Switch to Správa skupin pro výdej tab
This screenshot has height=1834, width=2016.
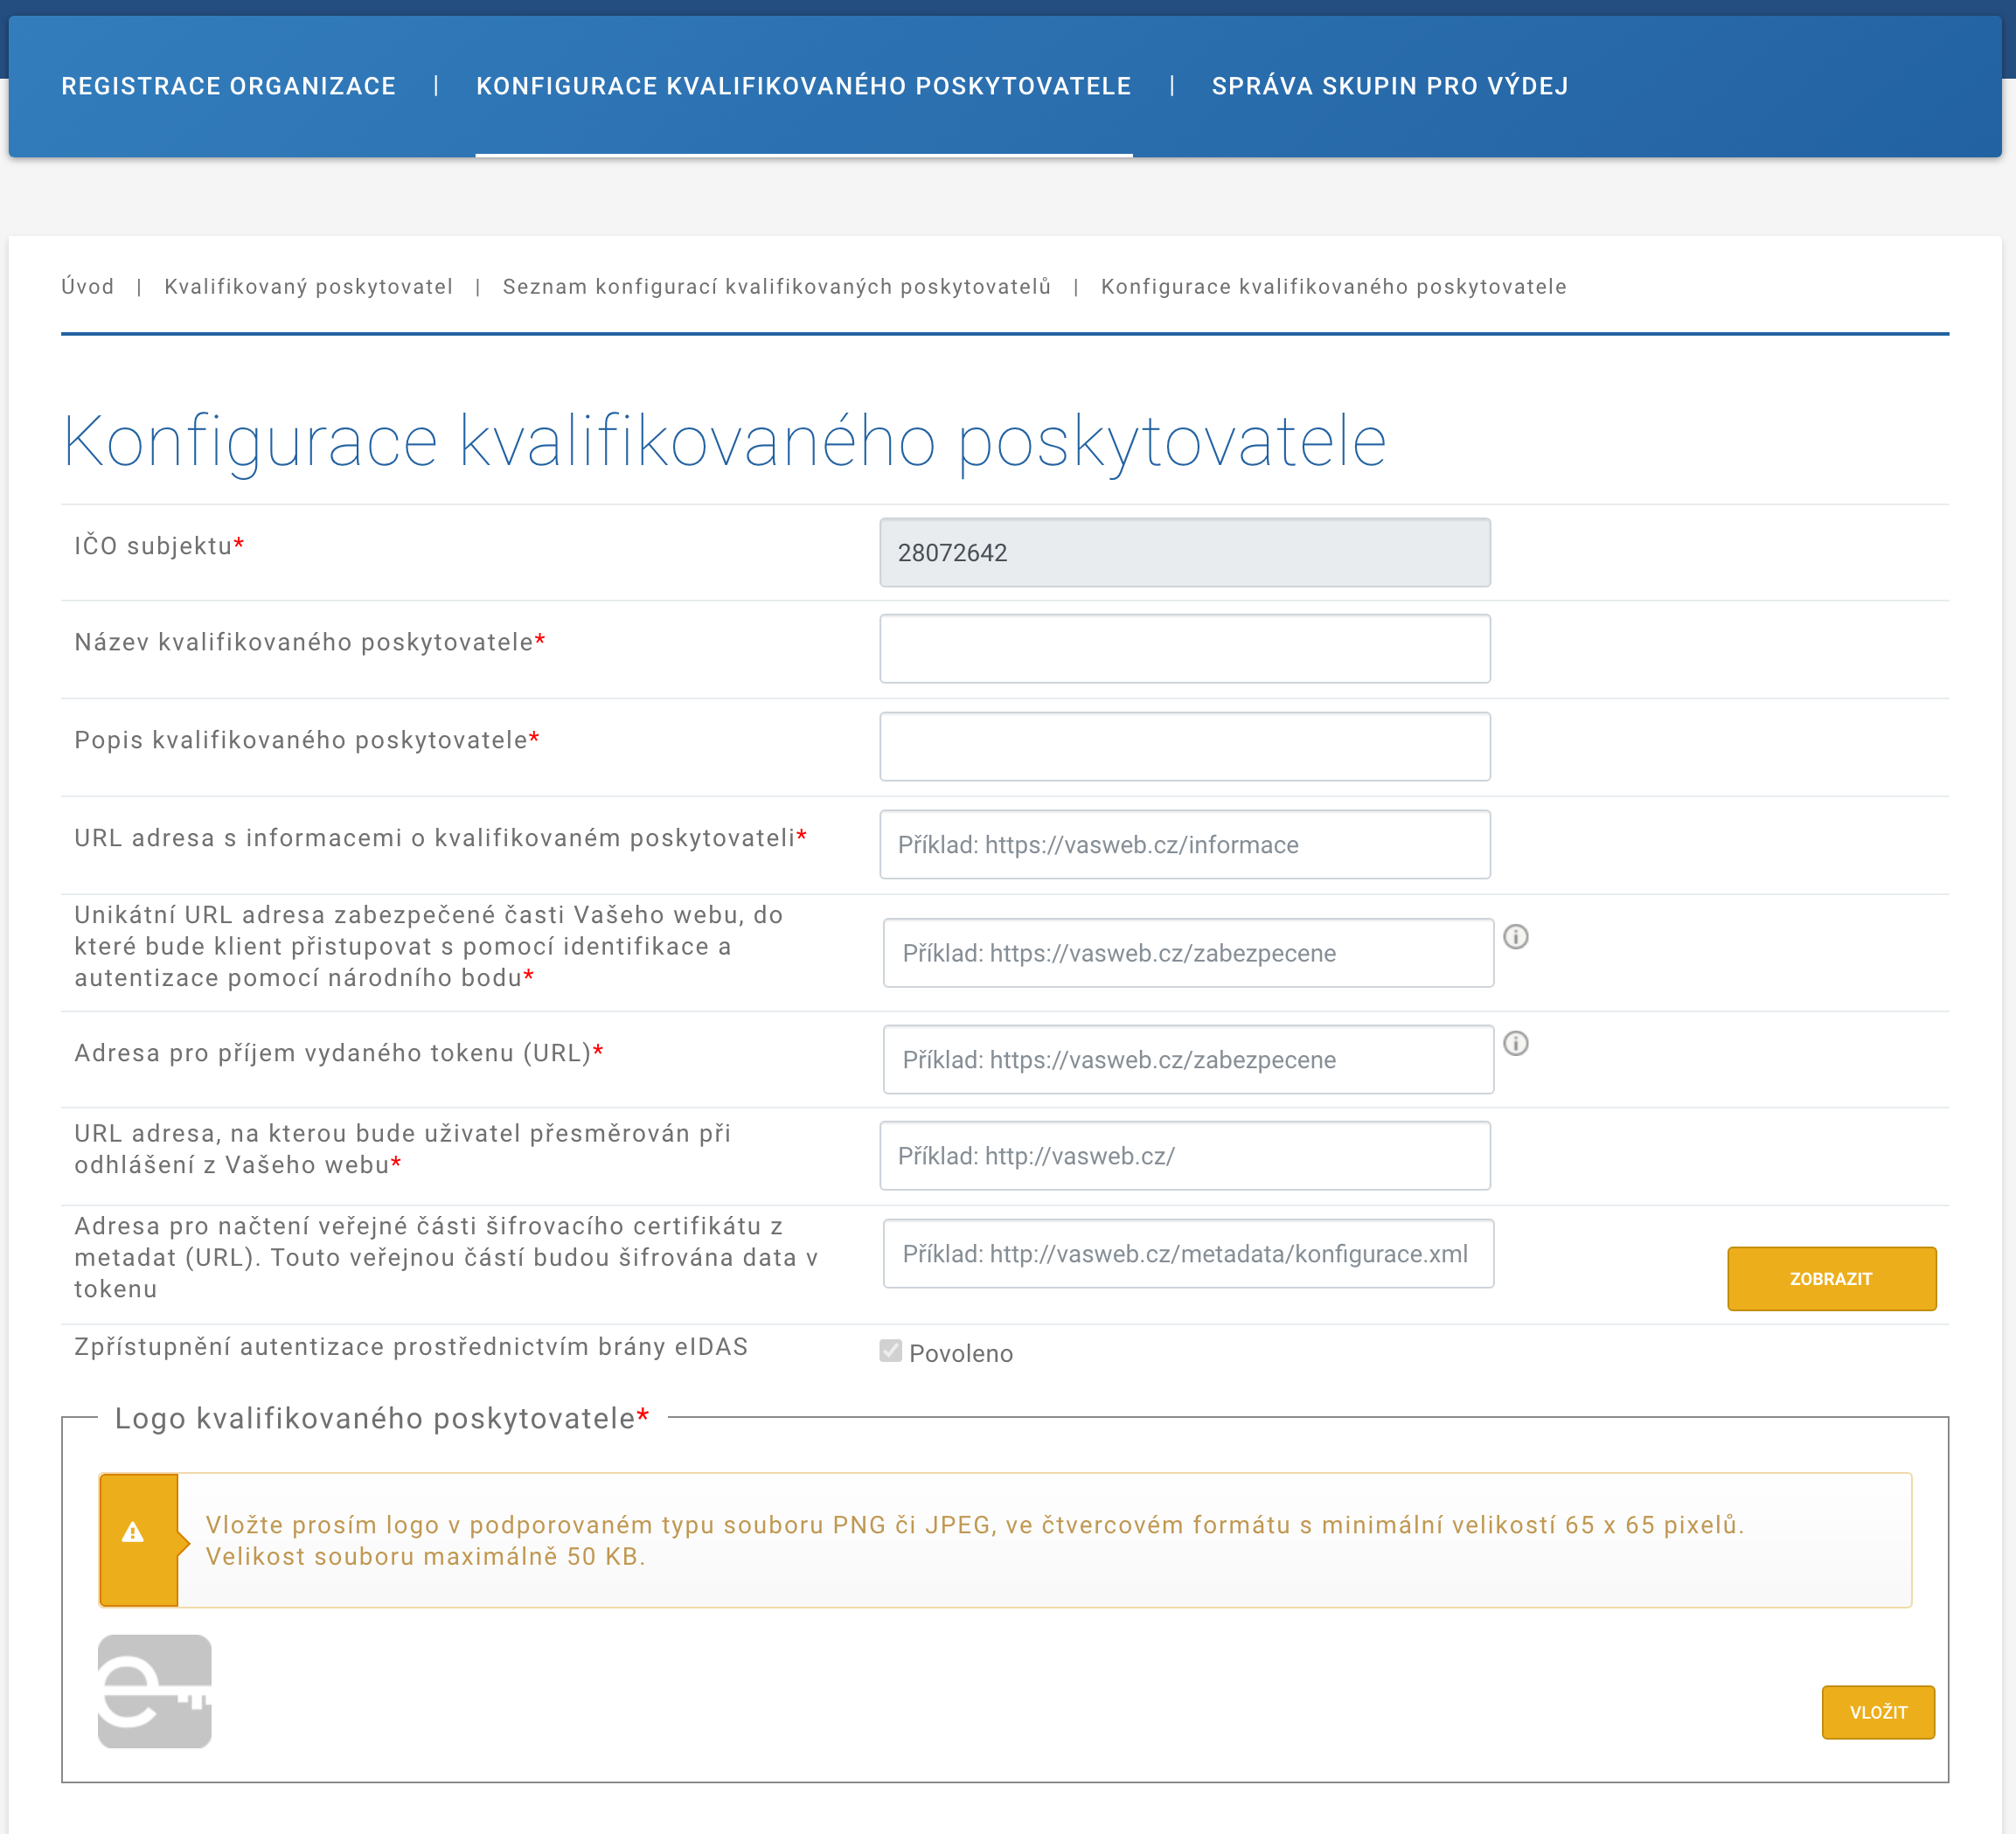1390,86
